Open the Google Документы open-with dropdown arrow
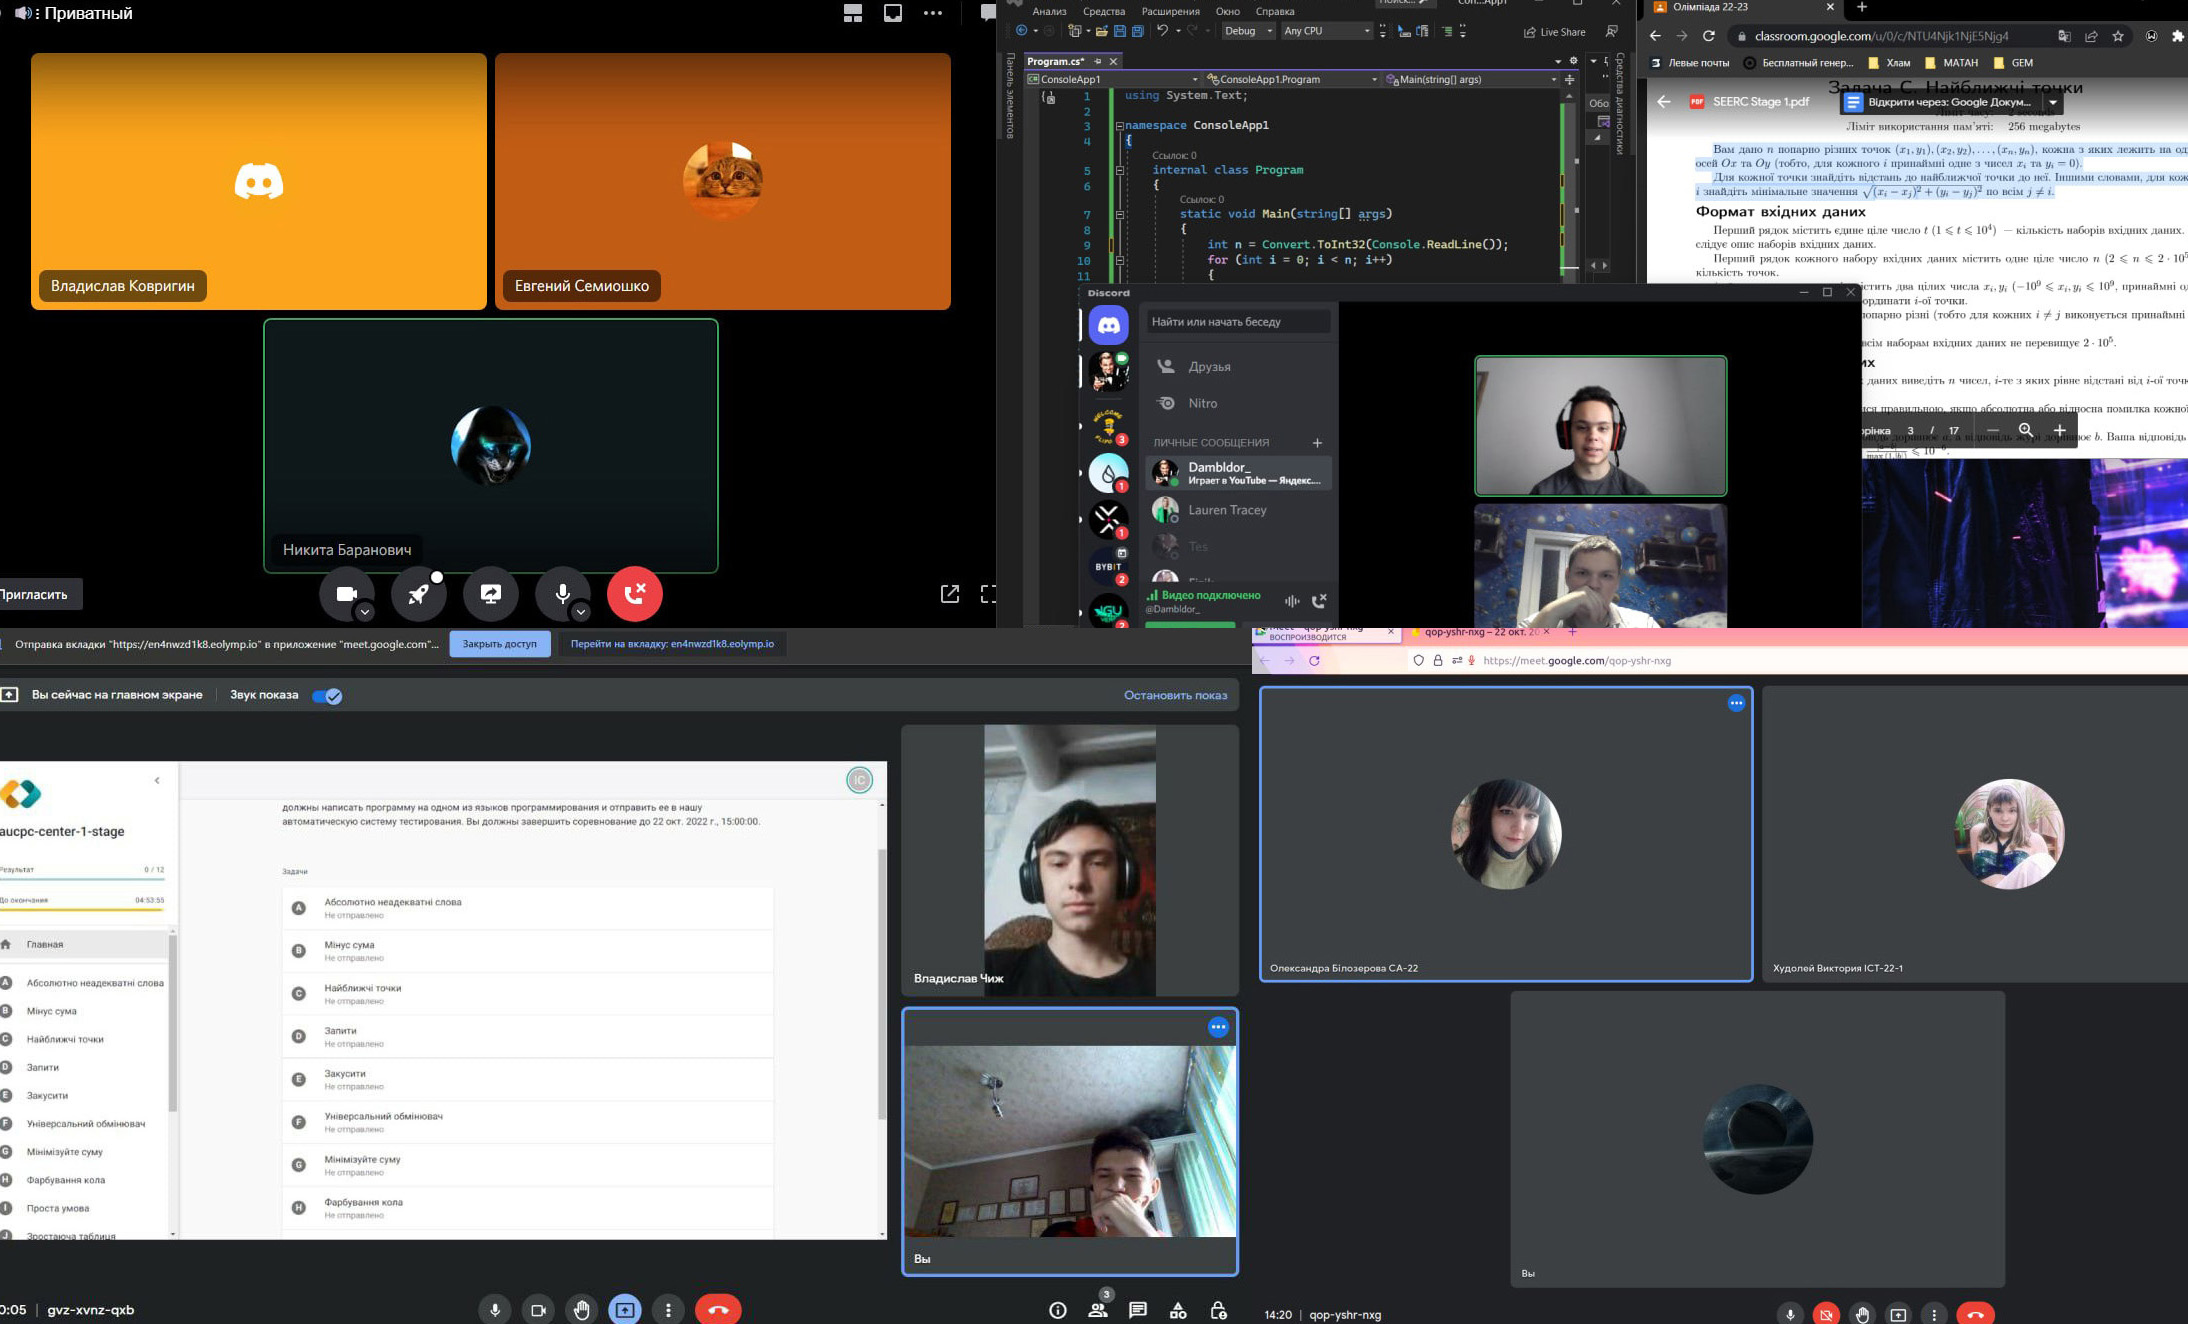 [x=2052, y=102]
